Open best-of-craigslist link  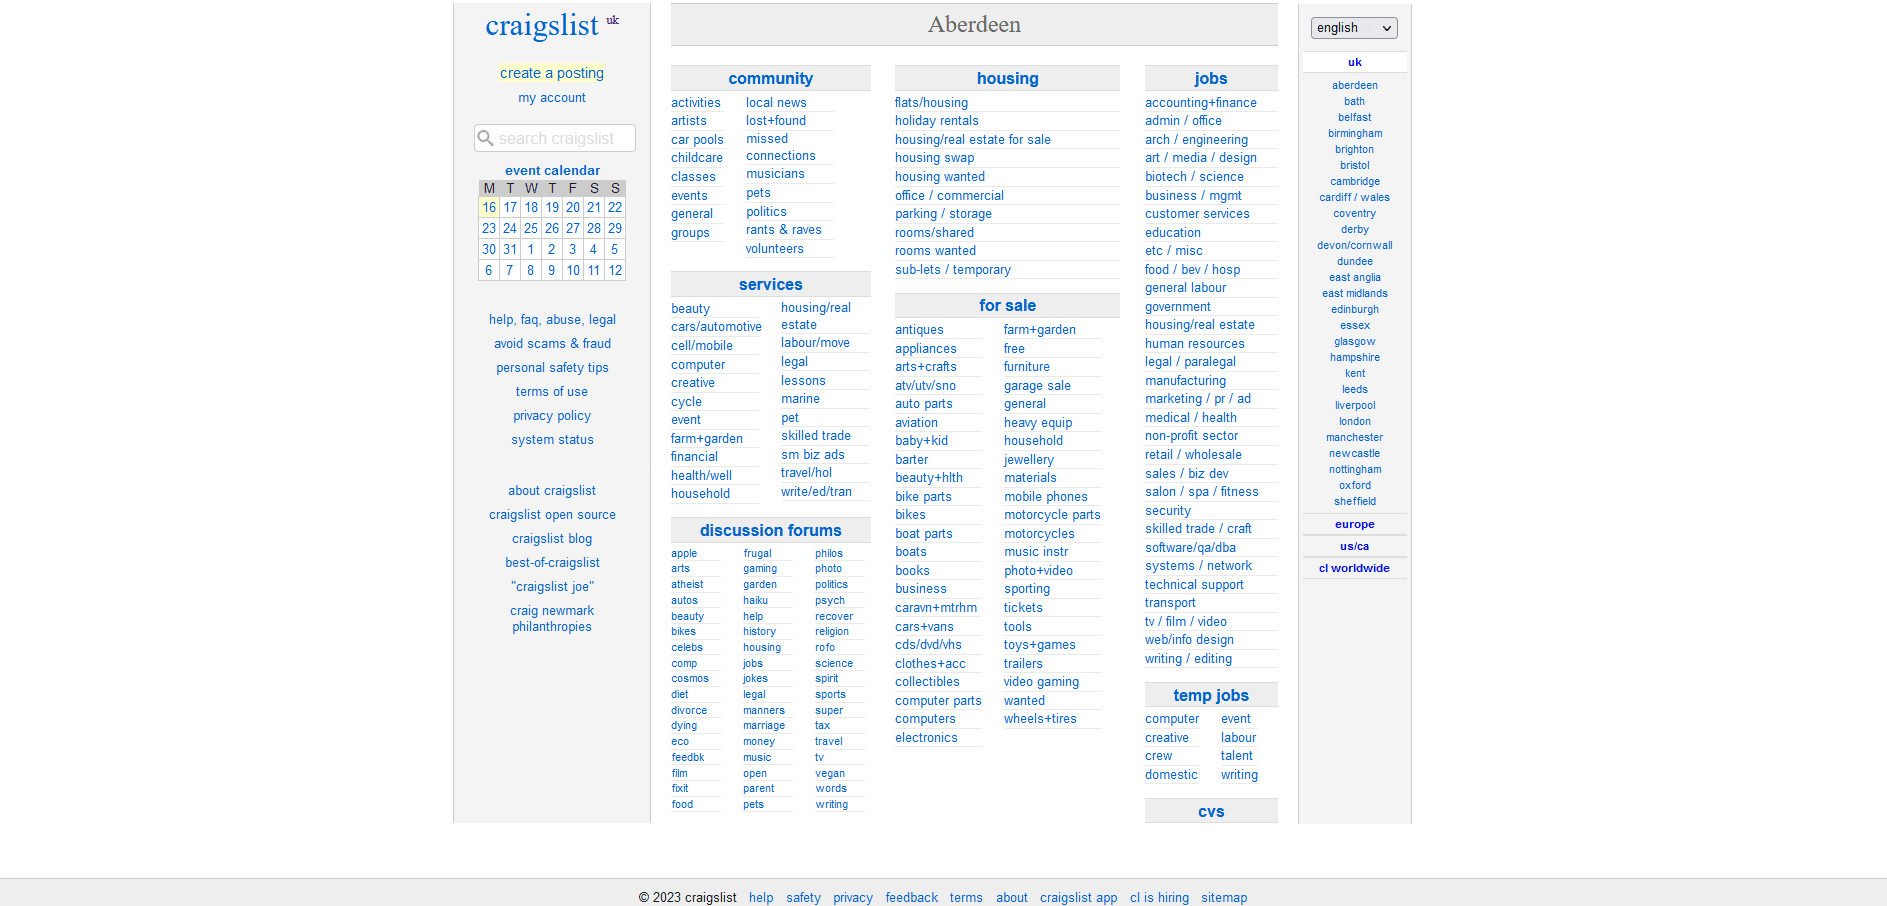point(552,563)
